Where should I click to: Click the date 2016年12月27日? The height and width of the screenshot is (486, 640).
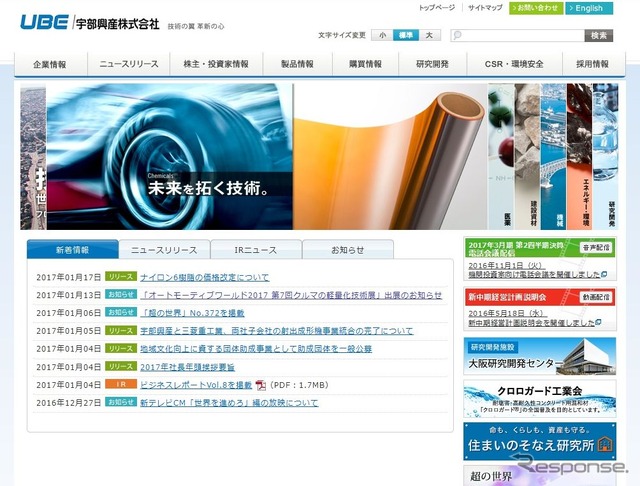pos(69,403)
